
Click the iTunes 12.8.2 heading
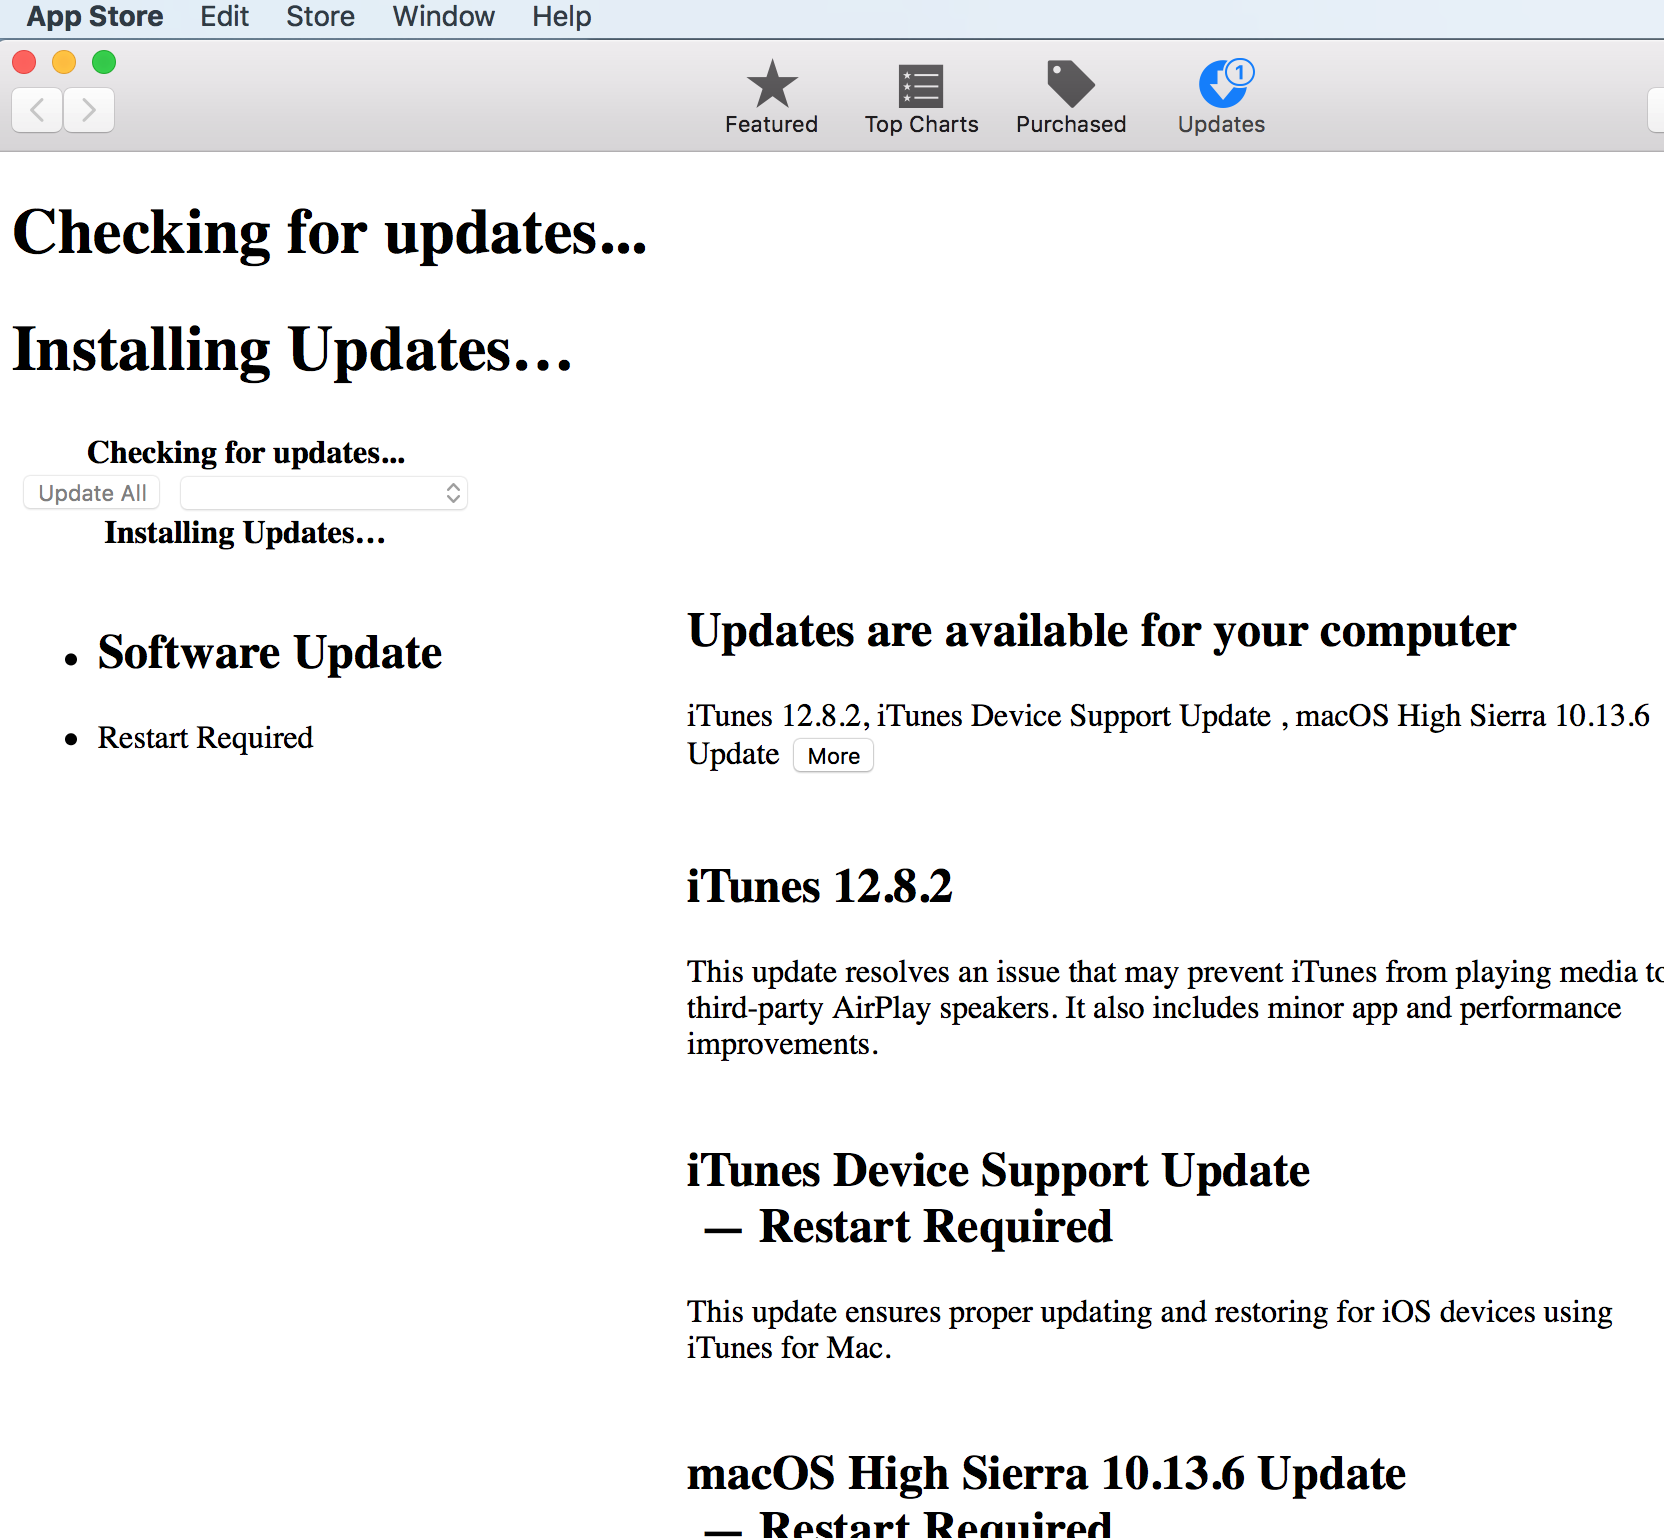[820, 886]
